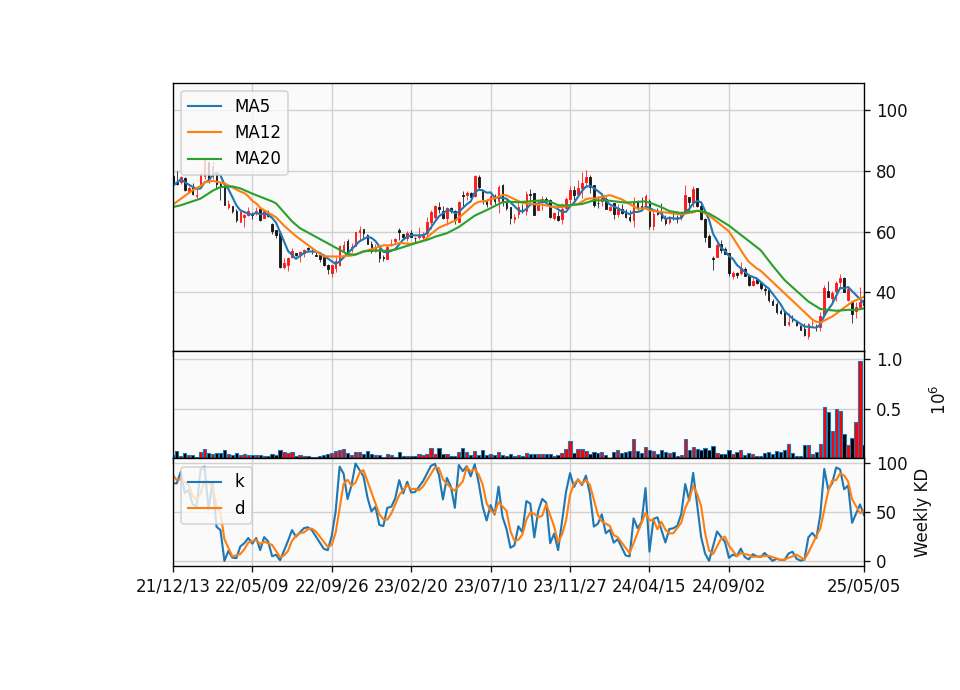Click the 22/09/26 date tick label

(332, 586)
